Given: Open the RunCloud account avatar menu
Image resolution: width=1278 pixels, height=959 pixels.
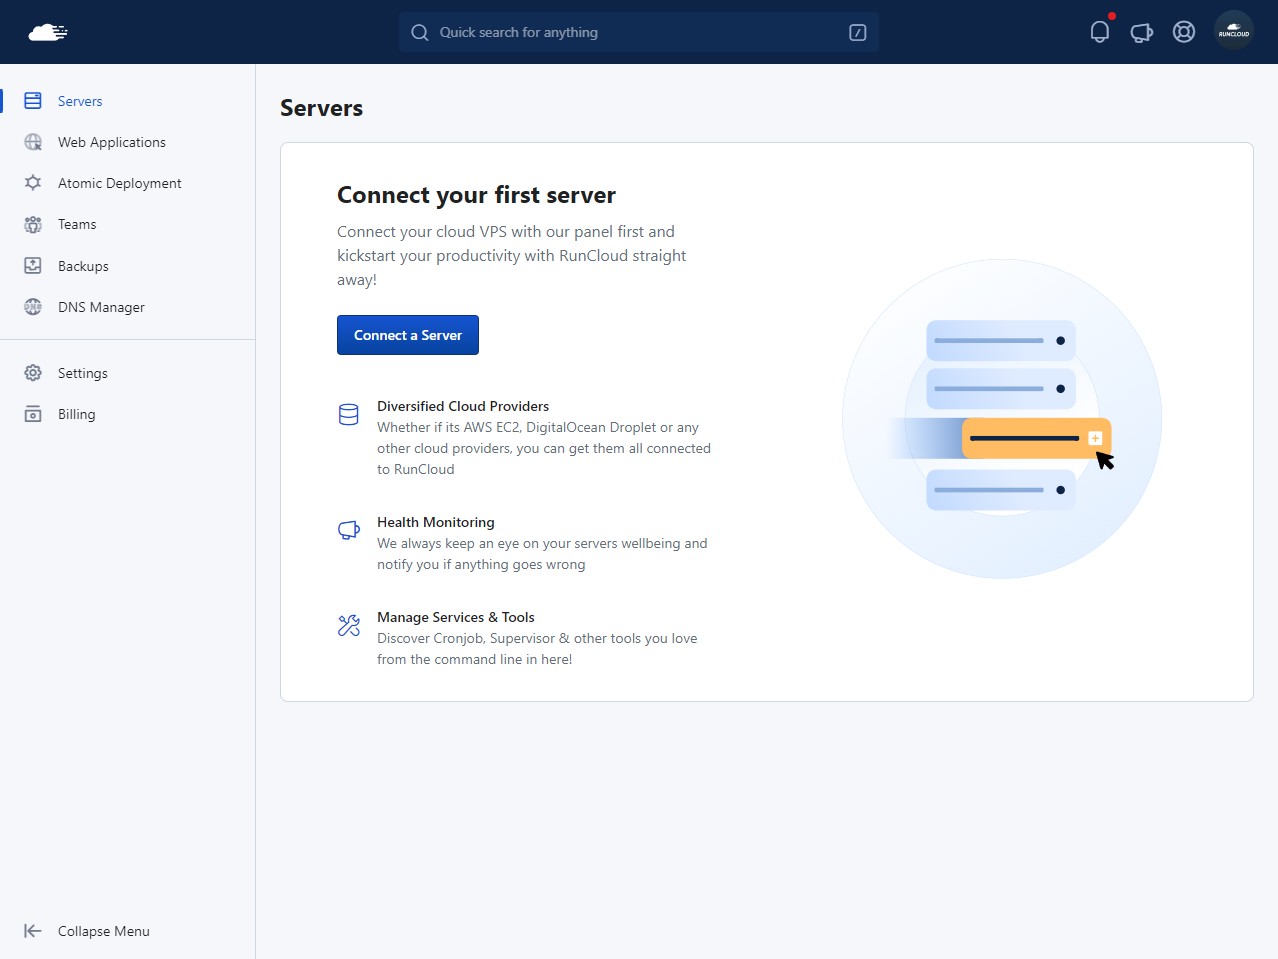Looking at the screenshot, I should pyautogui.click(x=1233, y=31).
